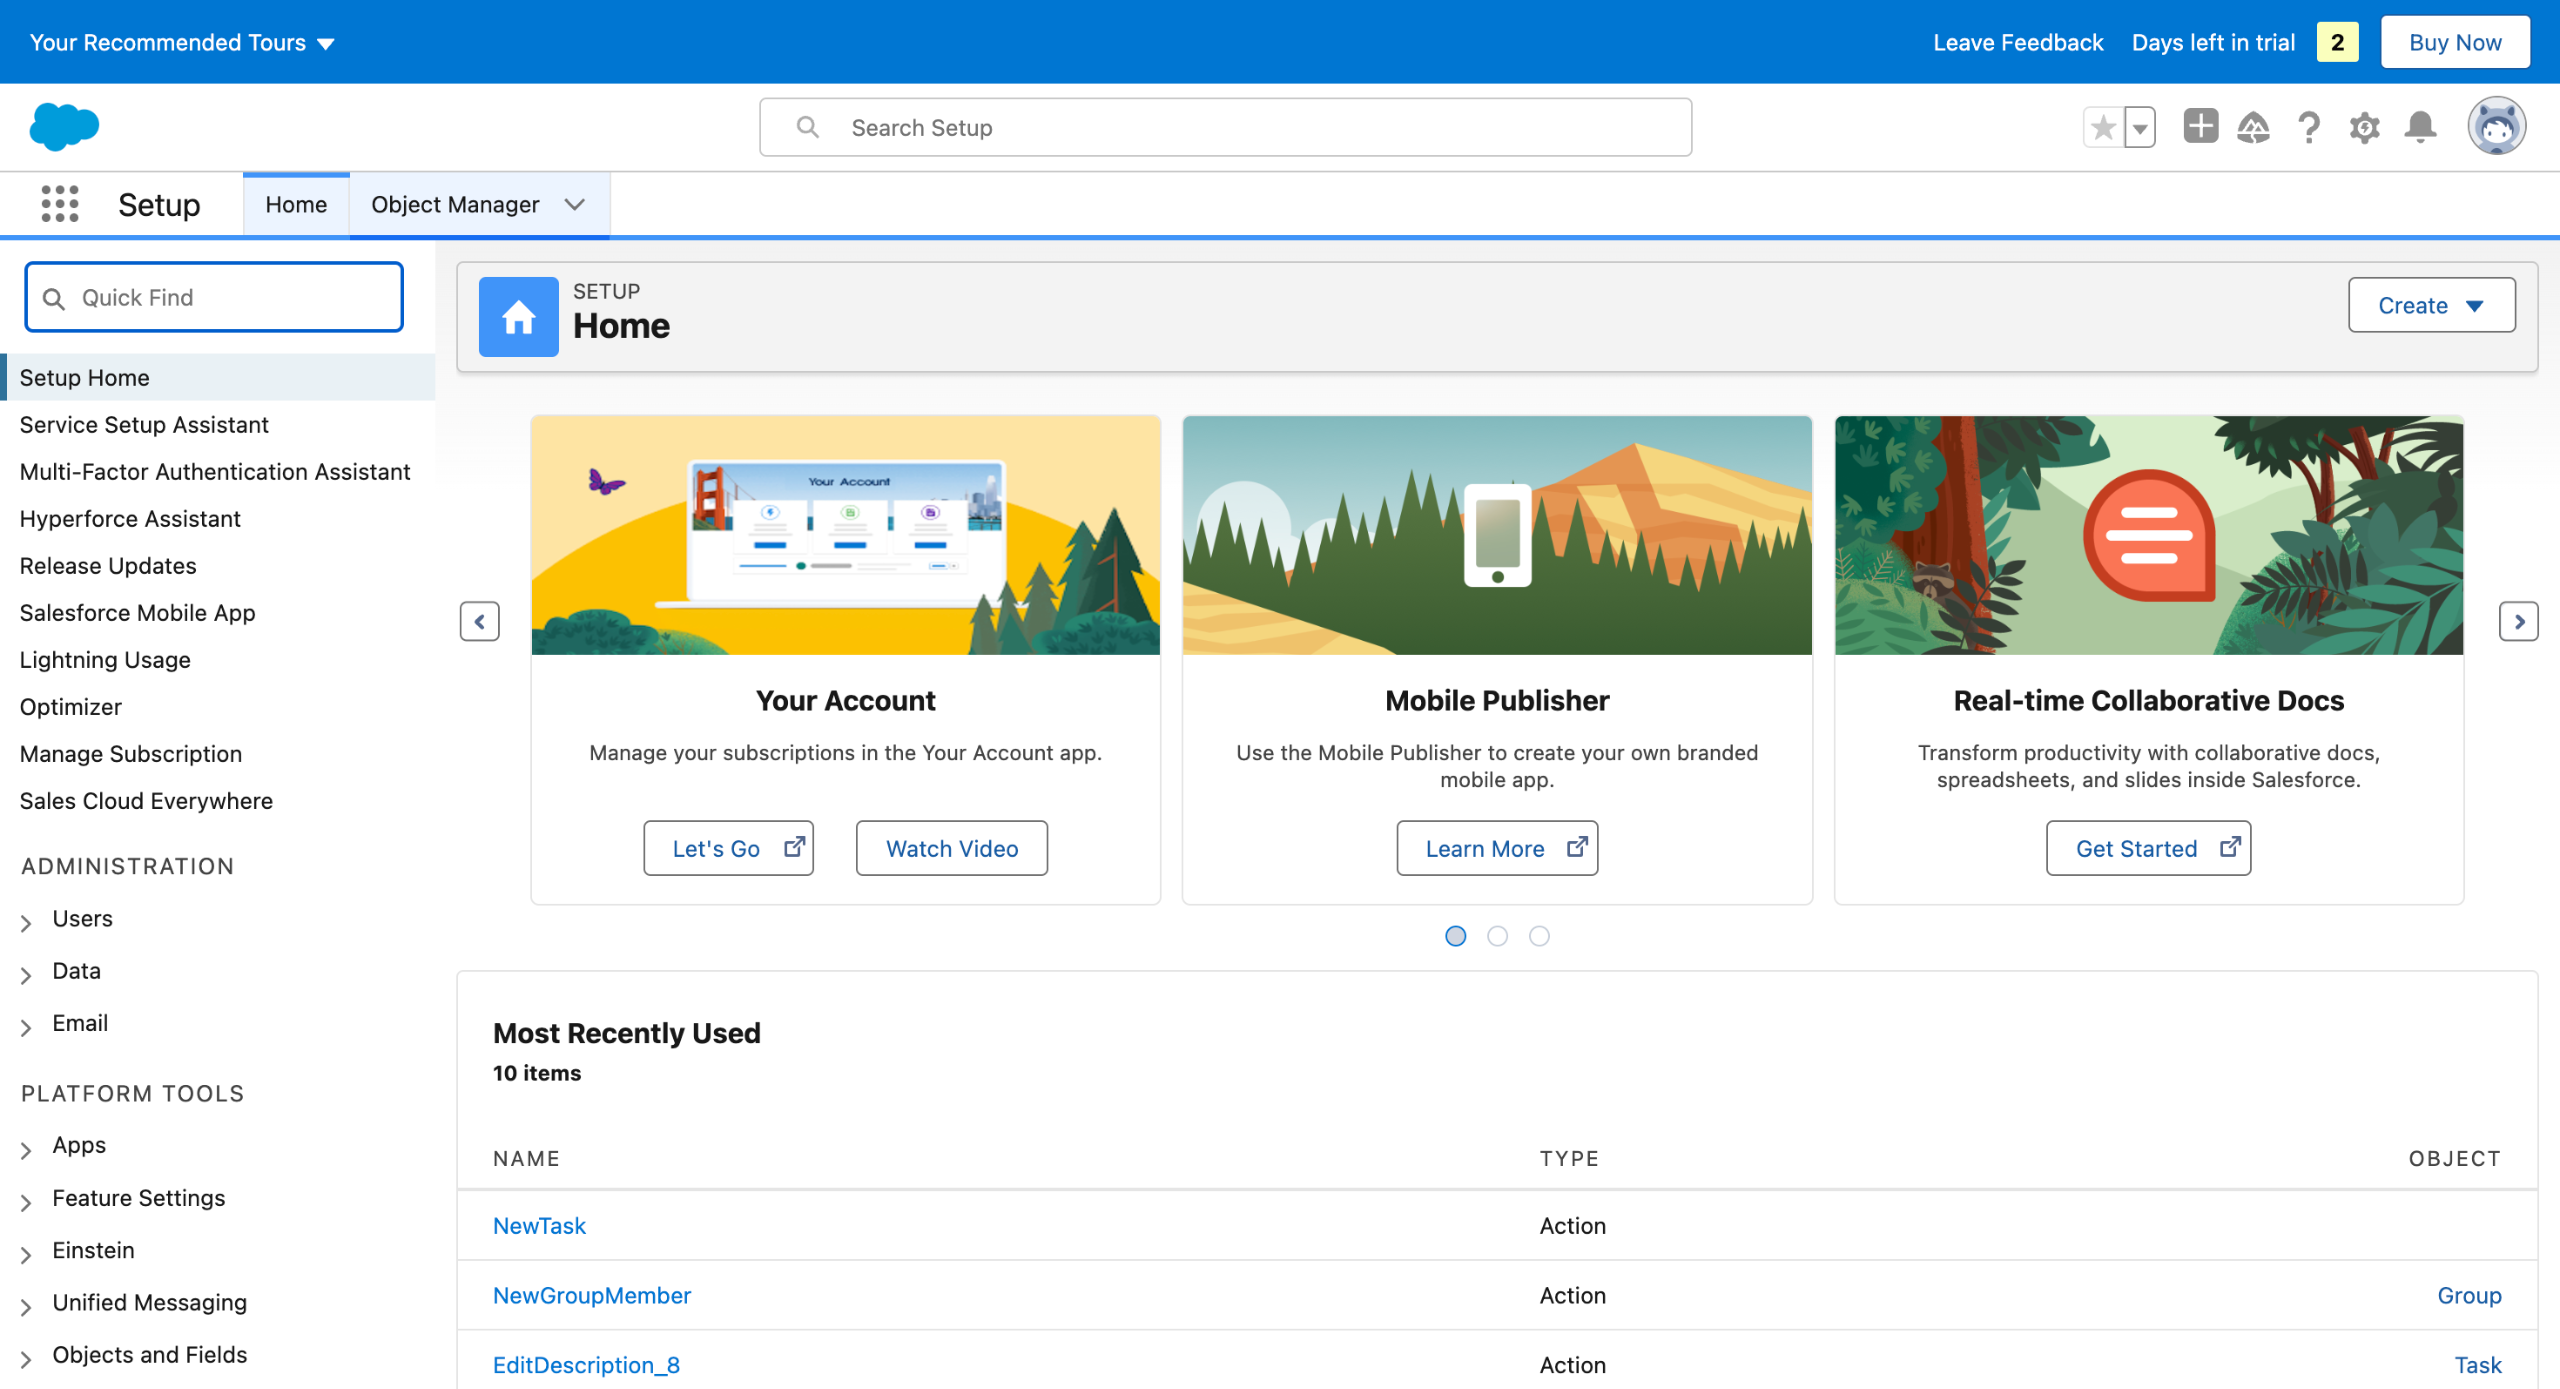The width and height of the screenshot is (2560, 1389).
Task: Expand the Users tree section
Action: pyautogui.click(x=26, y=922)
